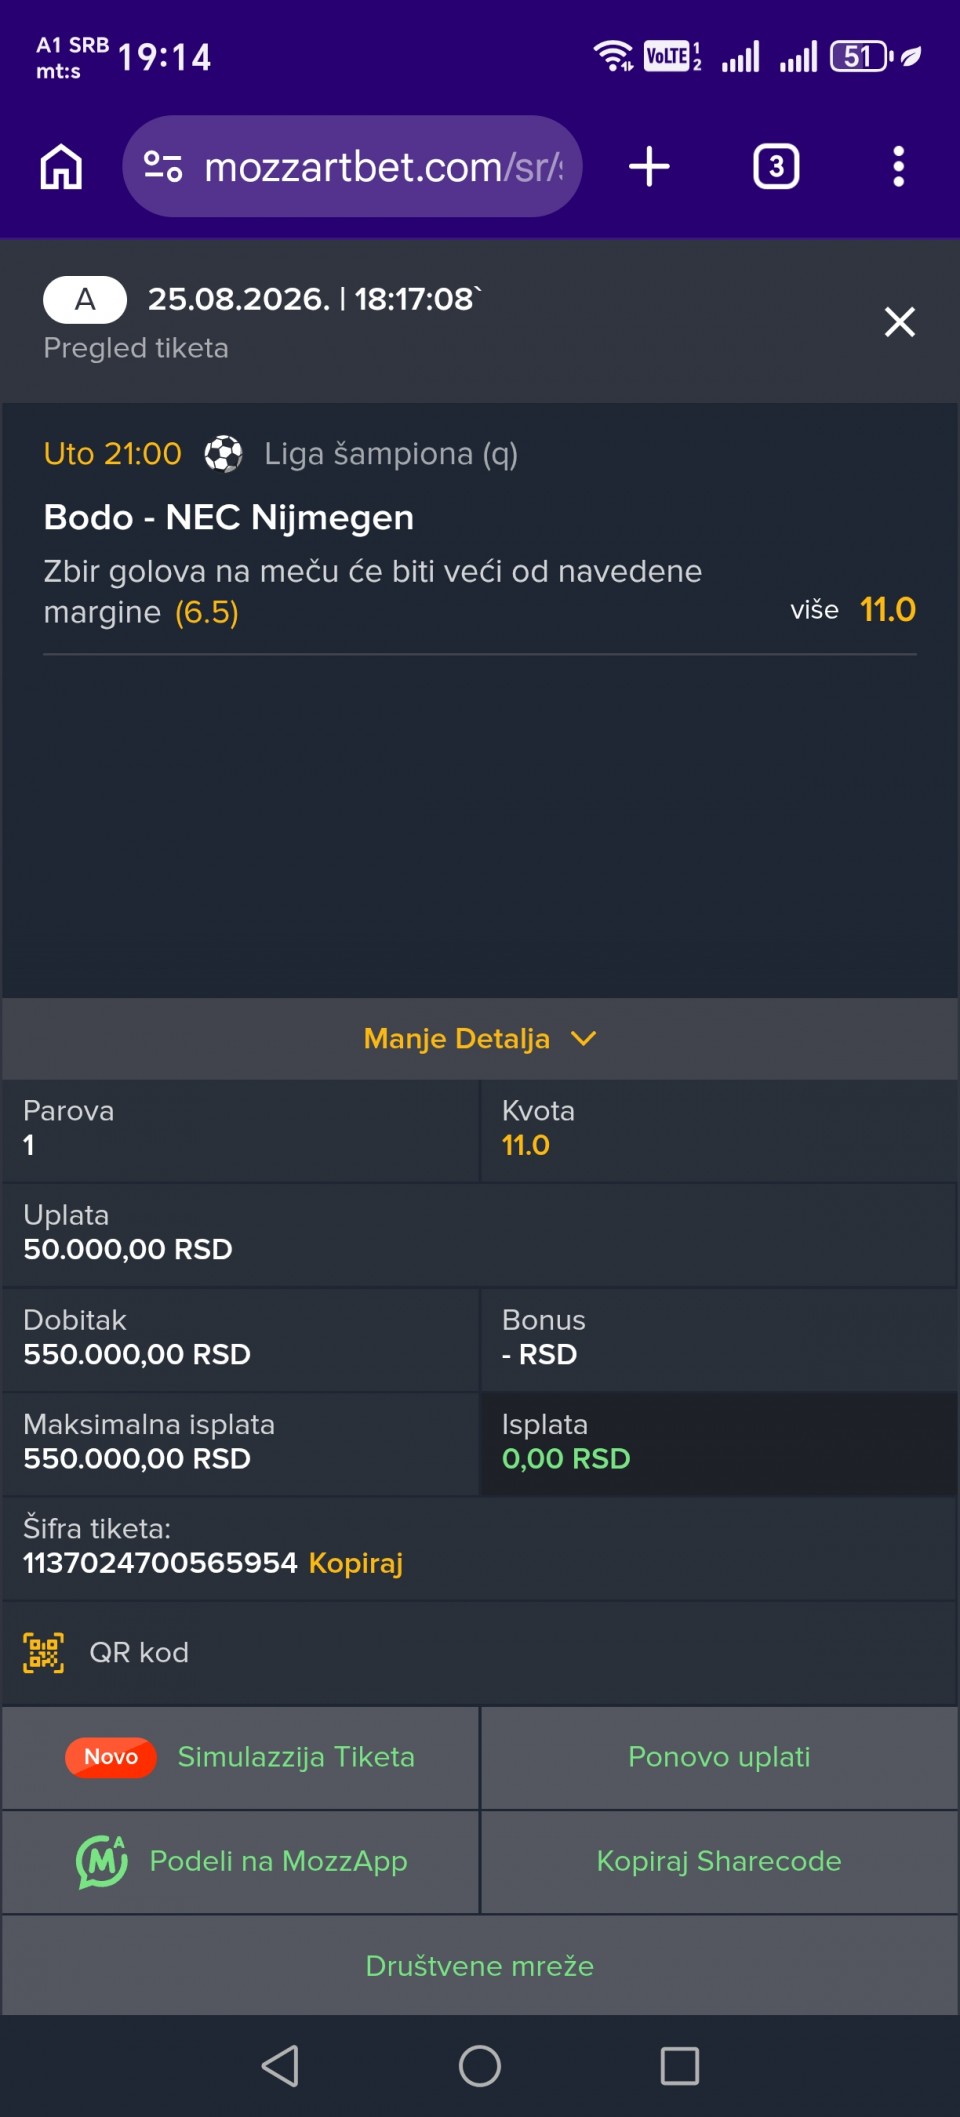Collapse details with Manje Detalja chevron
This screenshot has height=2117, width=960.
583,1038
